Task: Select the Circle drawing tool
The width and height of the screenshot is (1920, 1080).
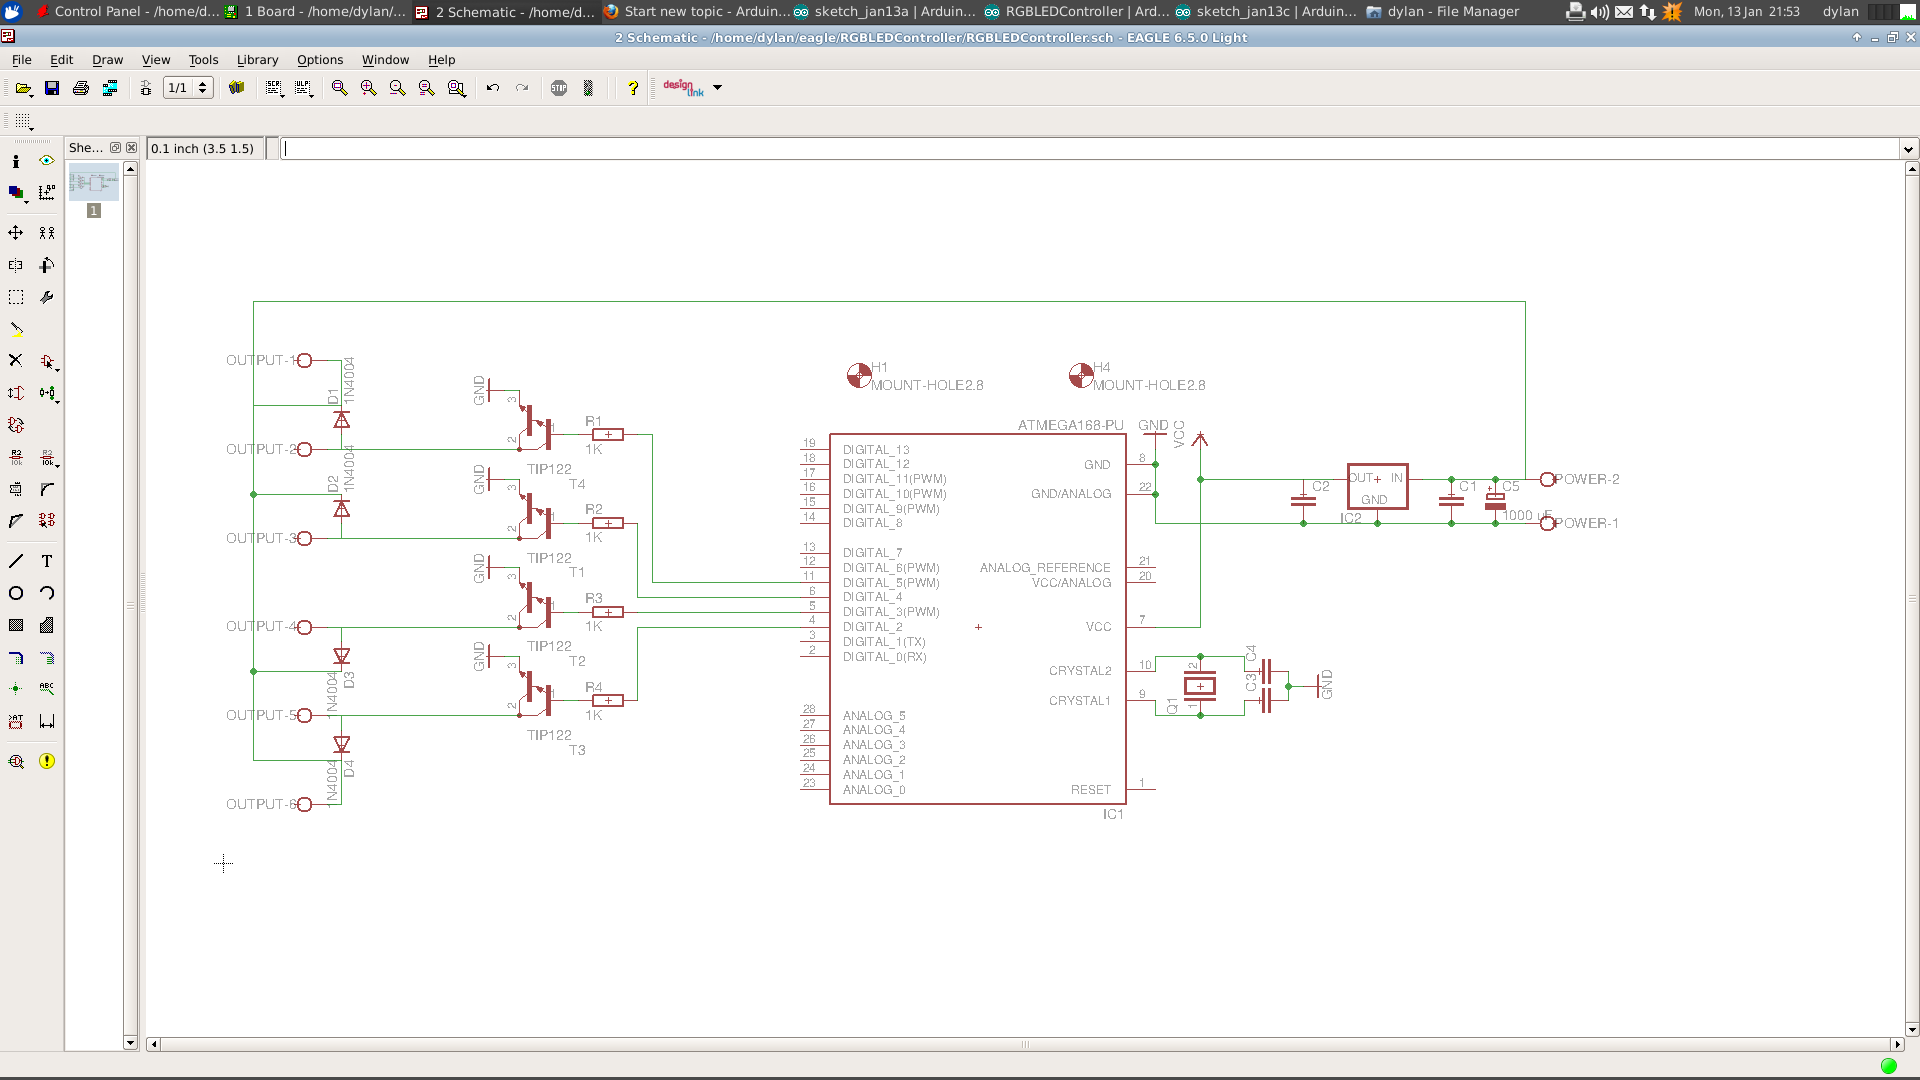Action: [16, 593]
